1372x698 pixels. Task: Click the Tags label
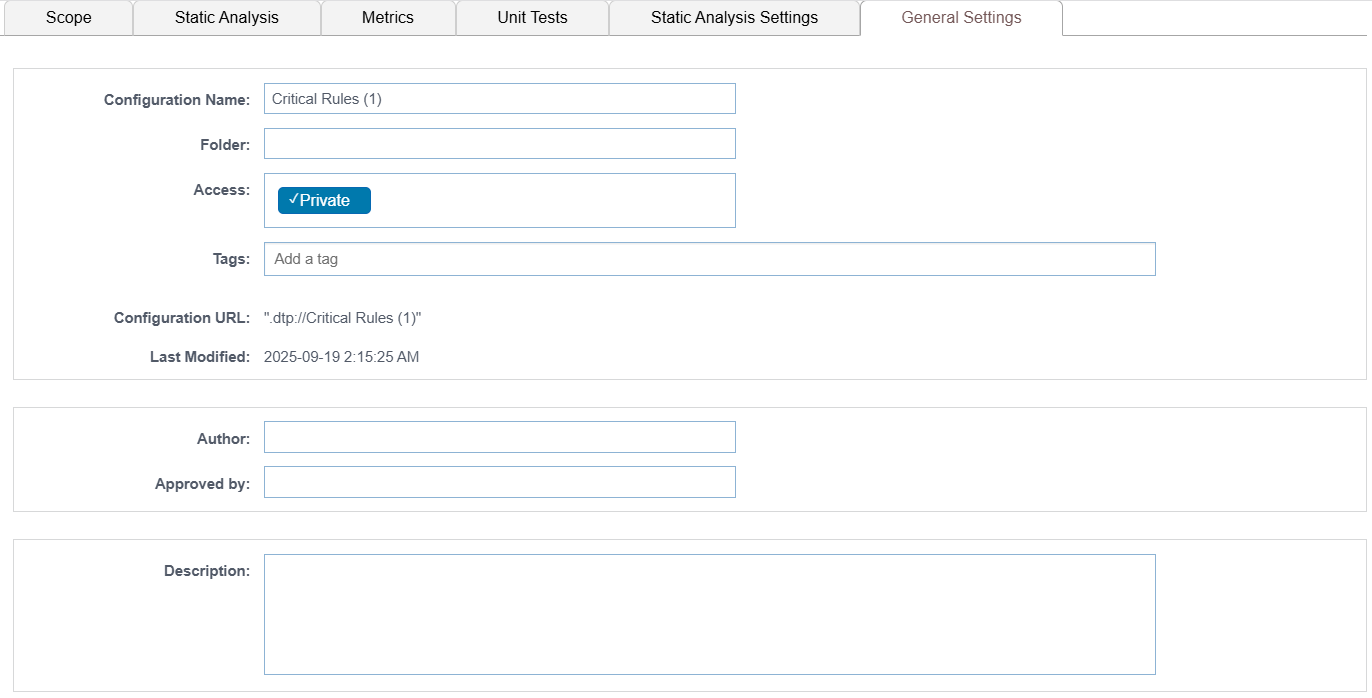(231, 259)
